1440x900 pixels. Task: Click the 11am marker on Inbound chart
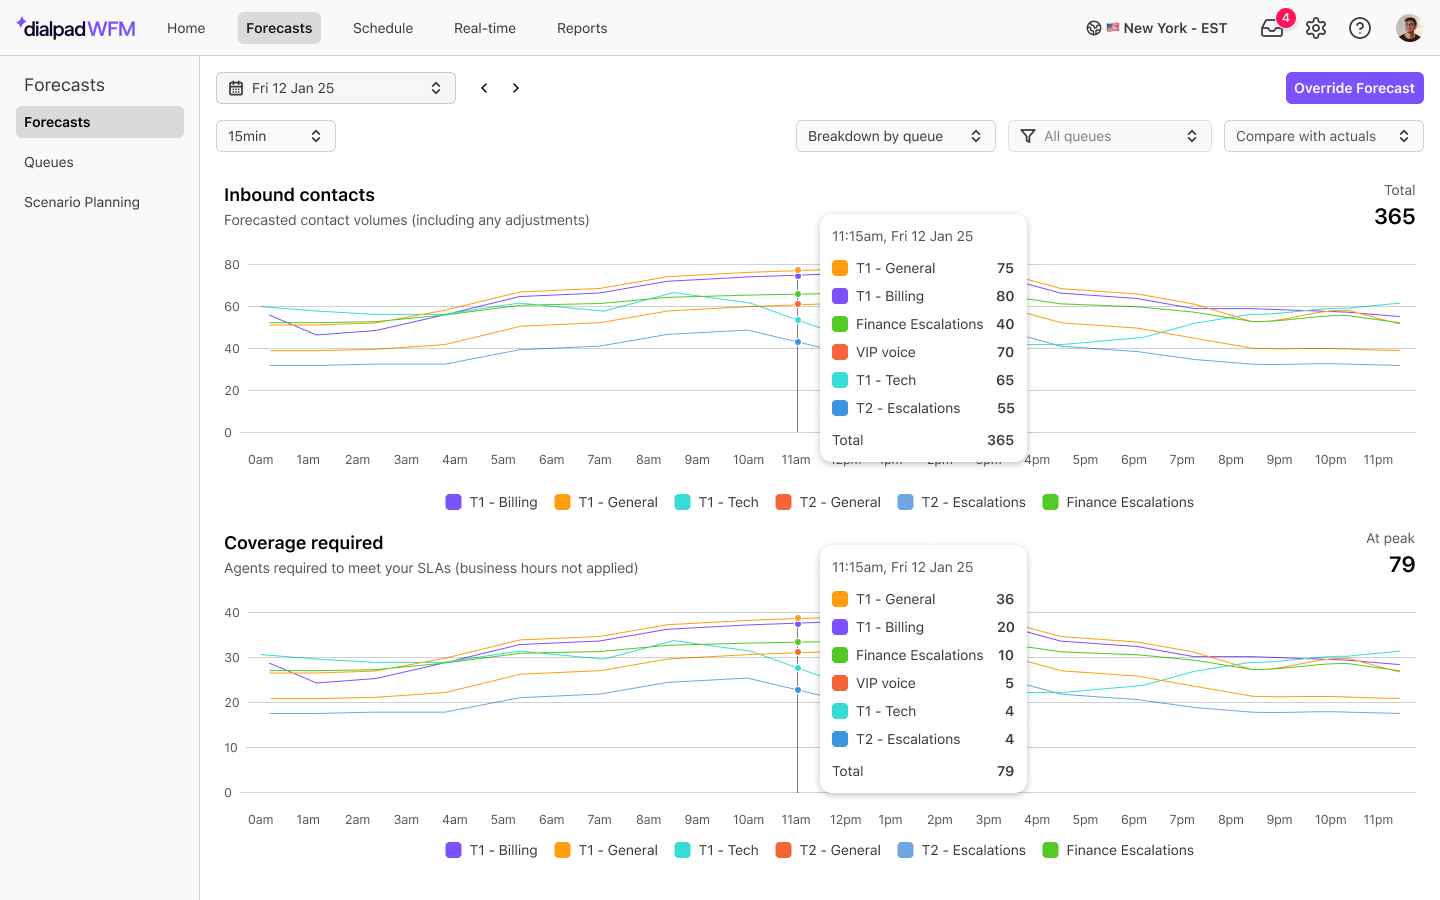click(x=796, y=460)
